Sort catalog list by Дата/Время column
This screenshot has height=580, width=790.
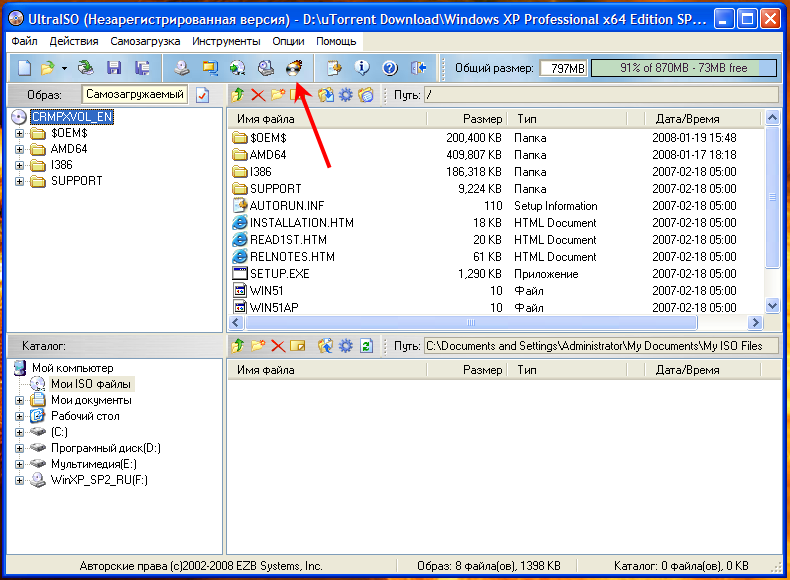[702, 370]
